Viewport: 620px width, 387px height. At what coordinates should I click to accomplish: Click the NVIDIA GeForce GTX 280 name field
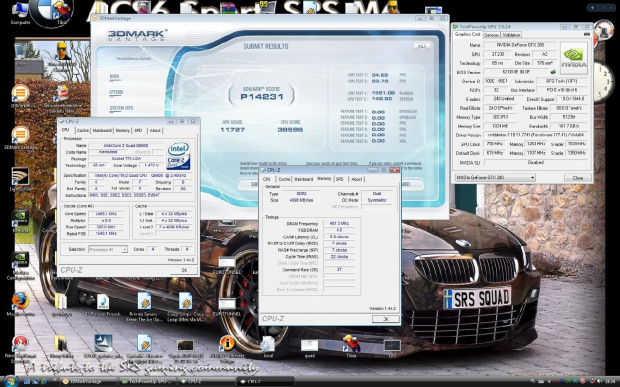point(520,45)
